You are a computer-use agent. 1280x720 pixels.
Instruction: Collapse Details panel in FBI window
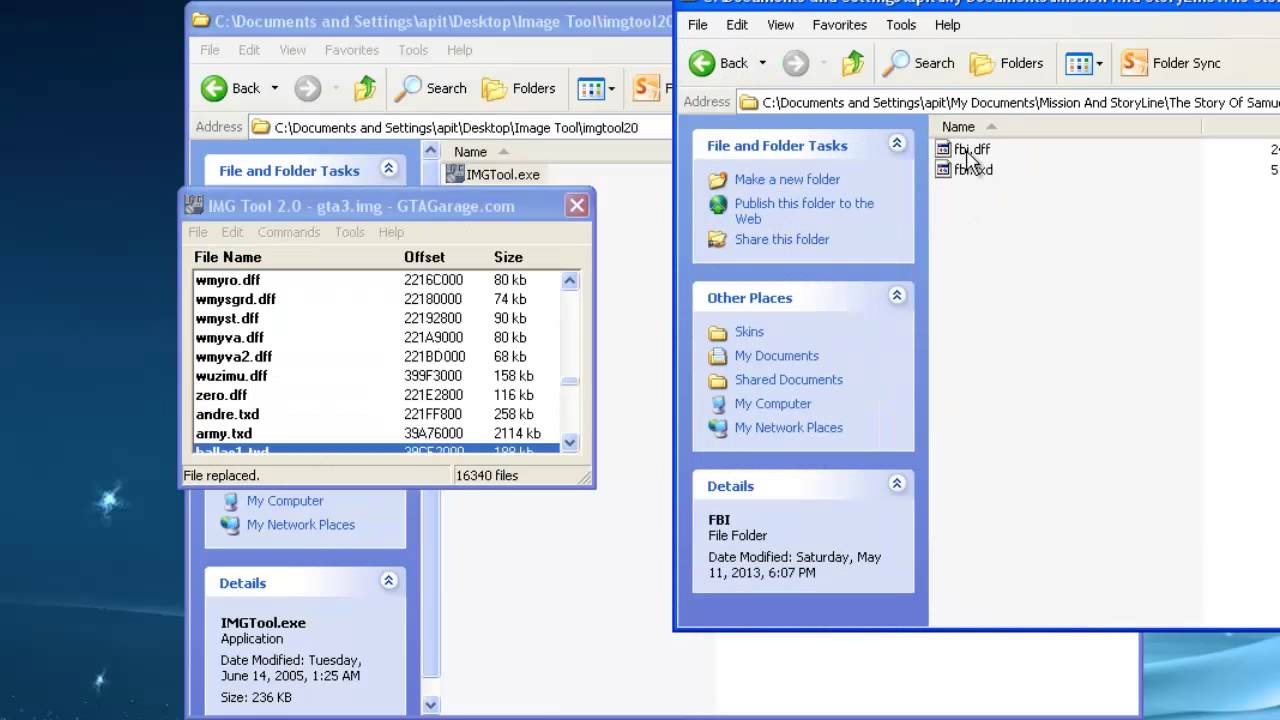(897, 484)
